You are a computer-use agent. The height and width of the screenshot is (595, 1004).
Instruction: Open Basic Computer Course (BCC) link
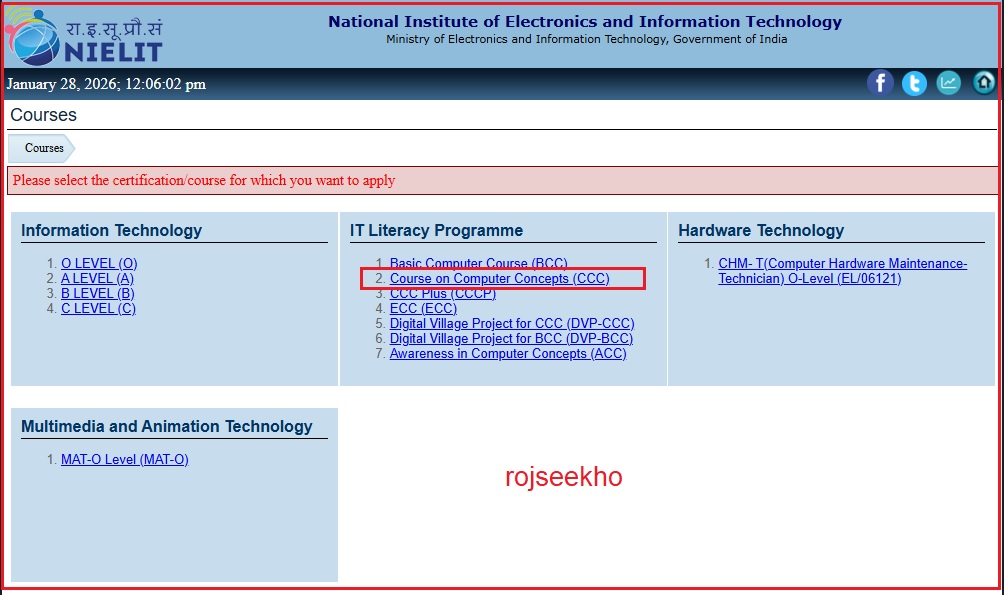478,264
